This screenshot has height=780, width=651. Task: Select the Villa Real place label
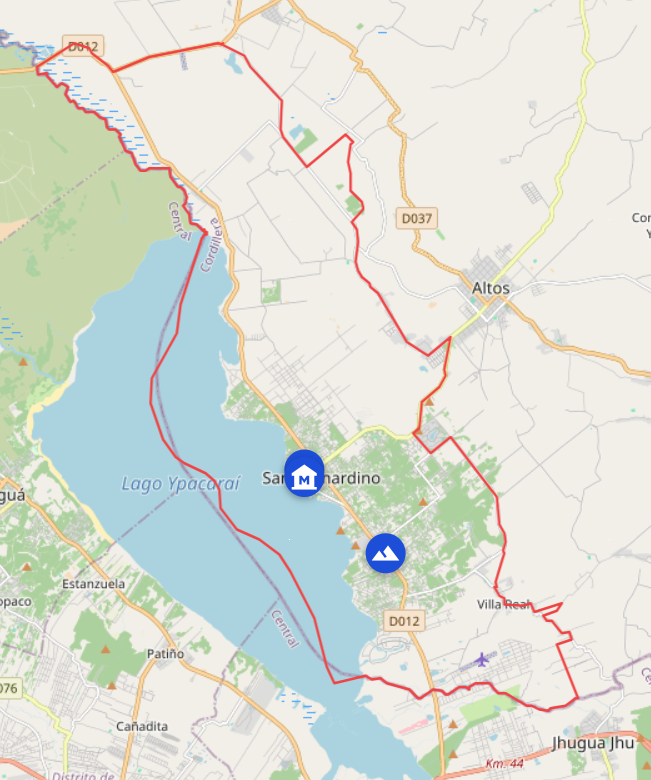pos(504,604)
